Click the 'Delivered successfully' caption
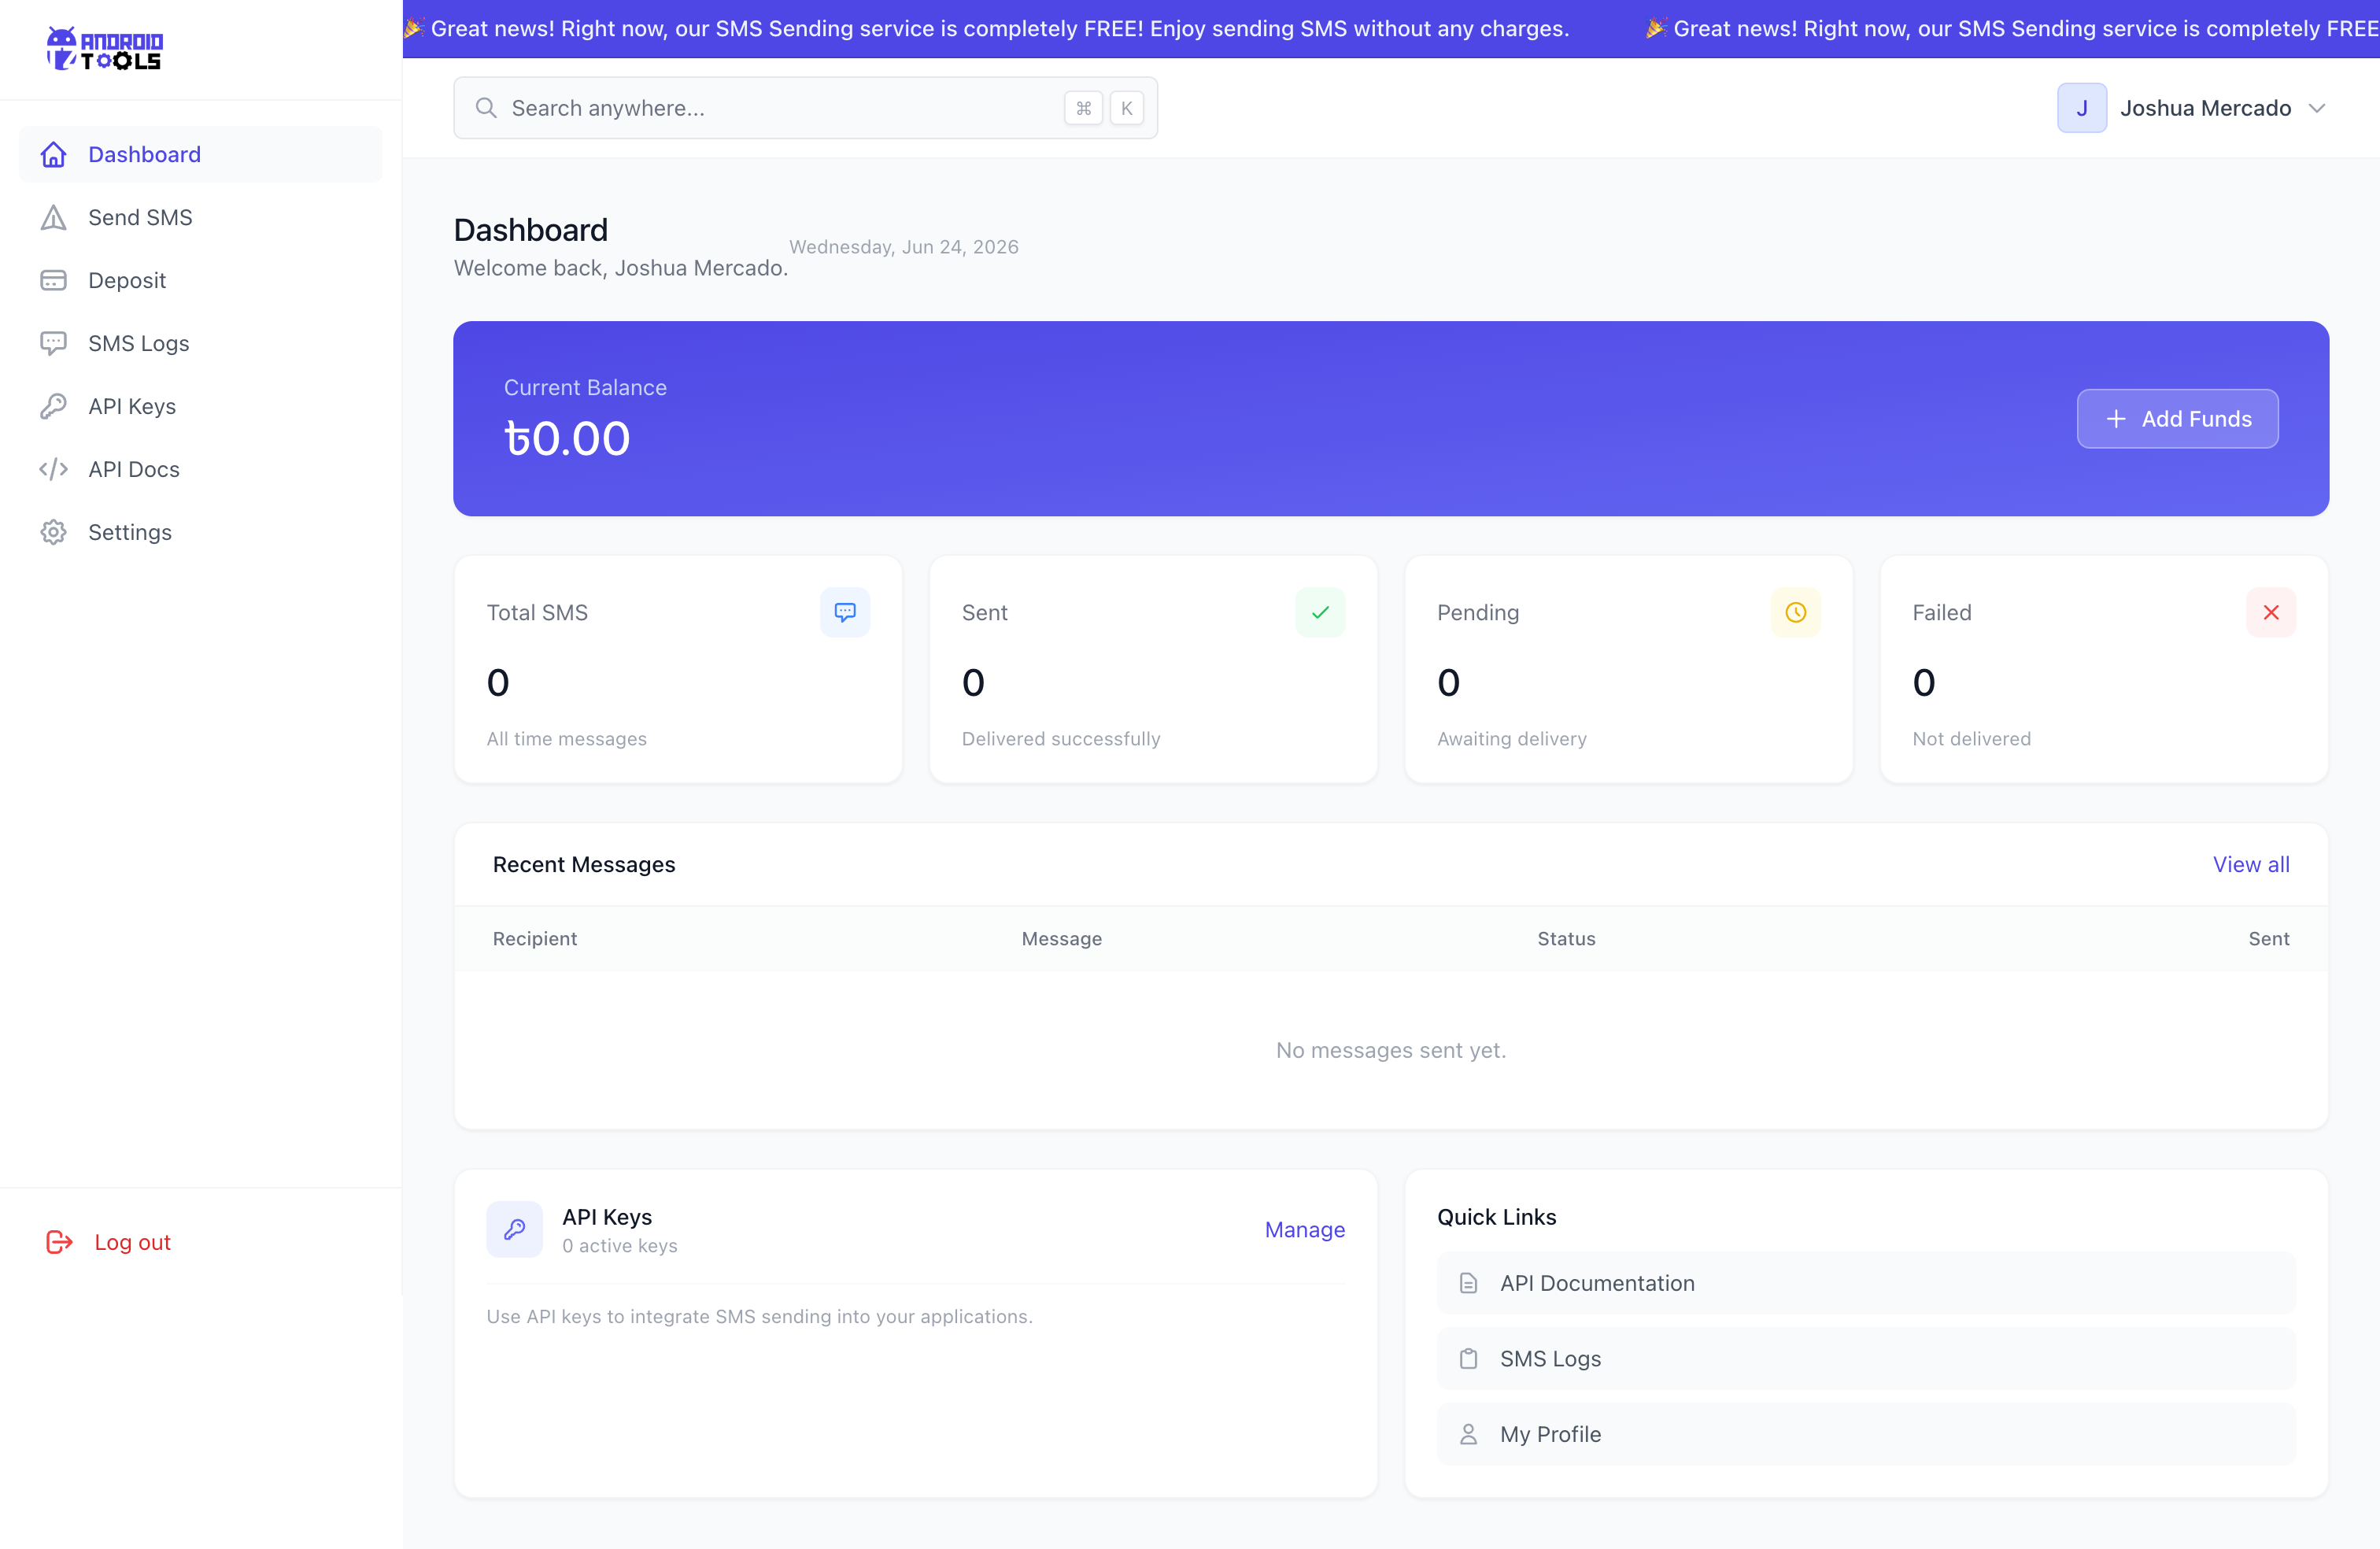2380x1549 pixels. [x=1061, y=738]
